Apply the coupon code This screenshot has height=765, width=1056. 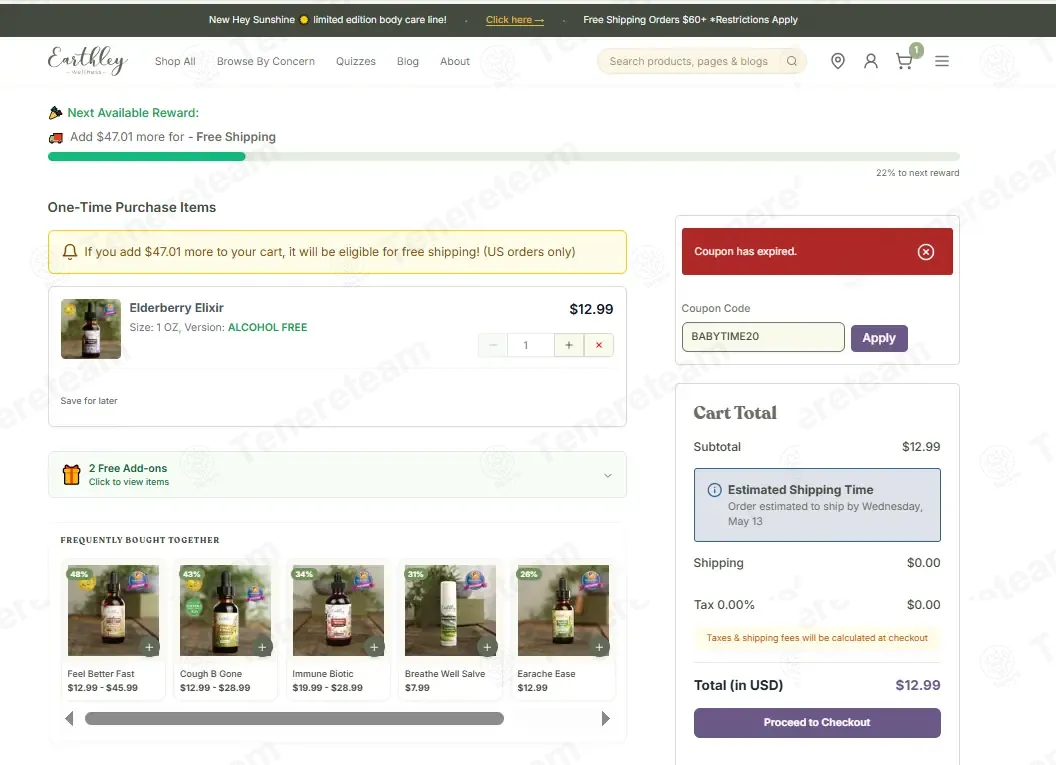(879, 338)
